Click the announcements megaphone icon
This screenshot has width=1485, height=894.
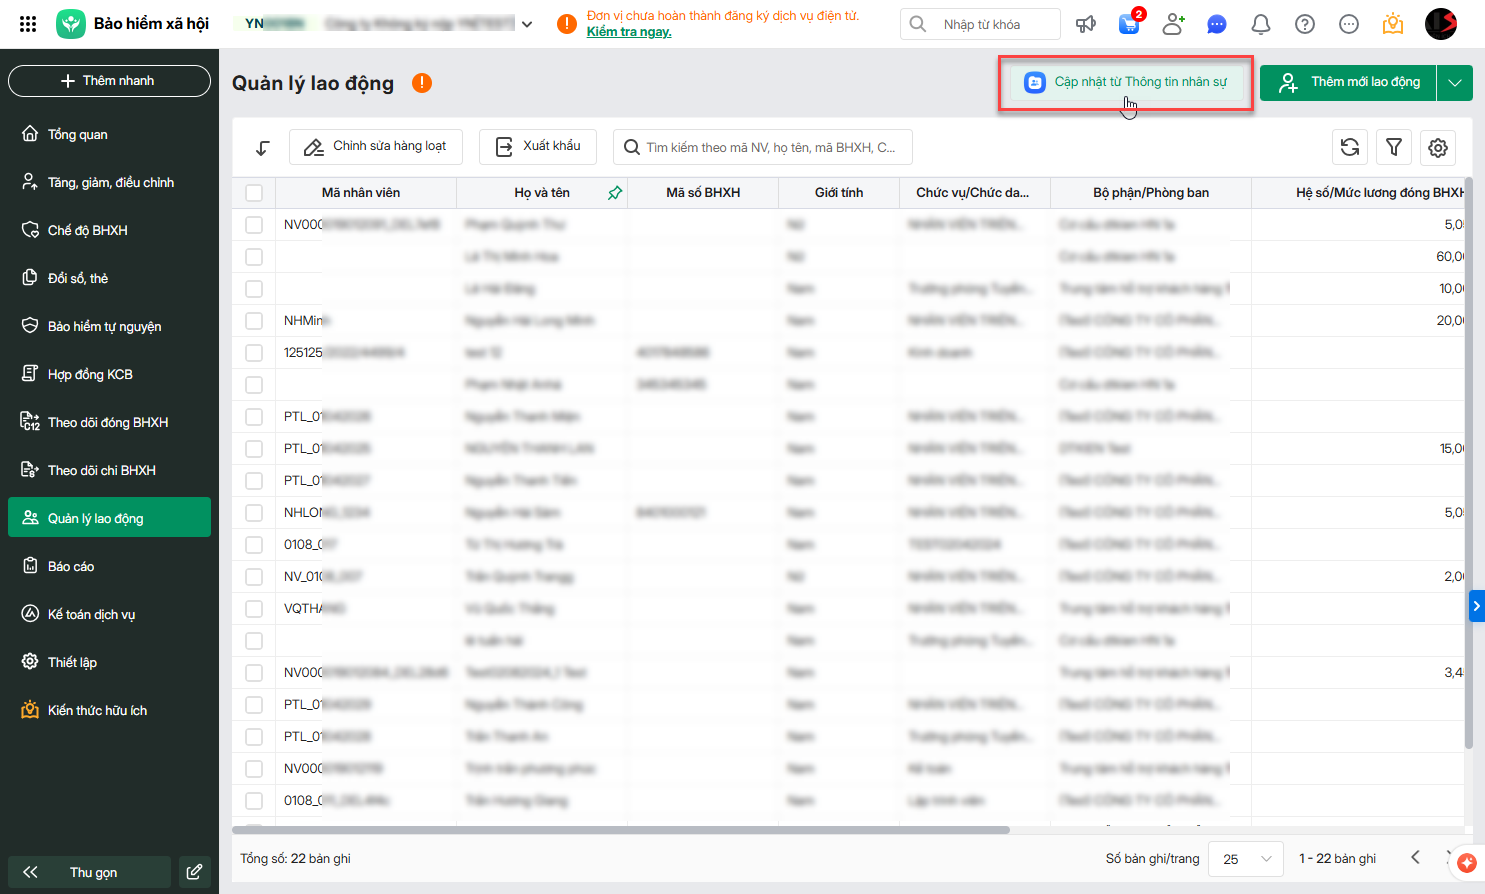1085,24
